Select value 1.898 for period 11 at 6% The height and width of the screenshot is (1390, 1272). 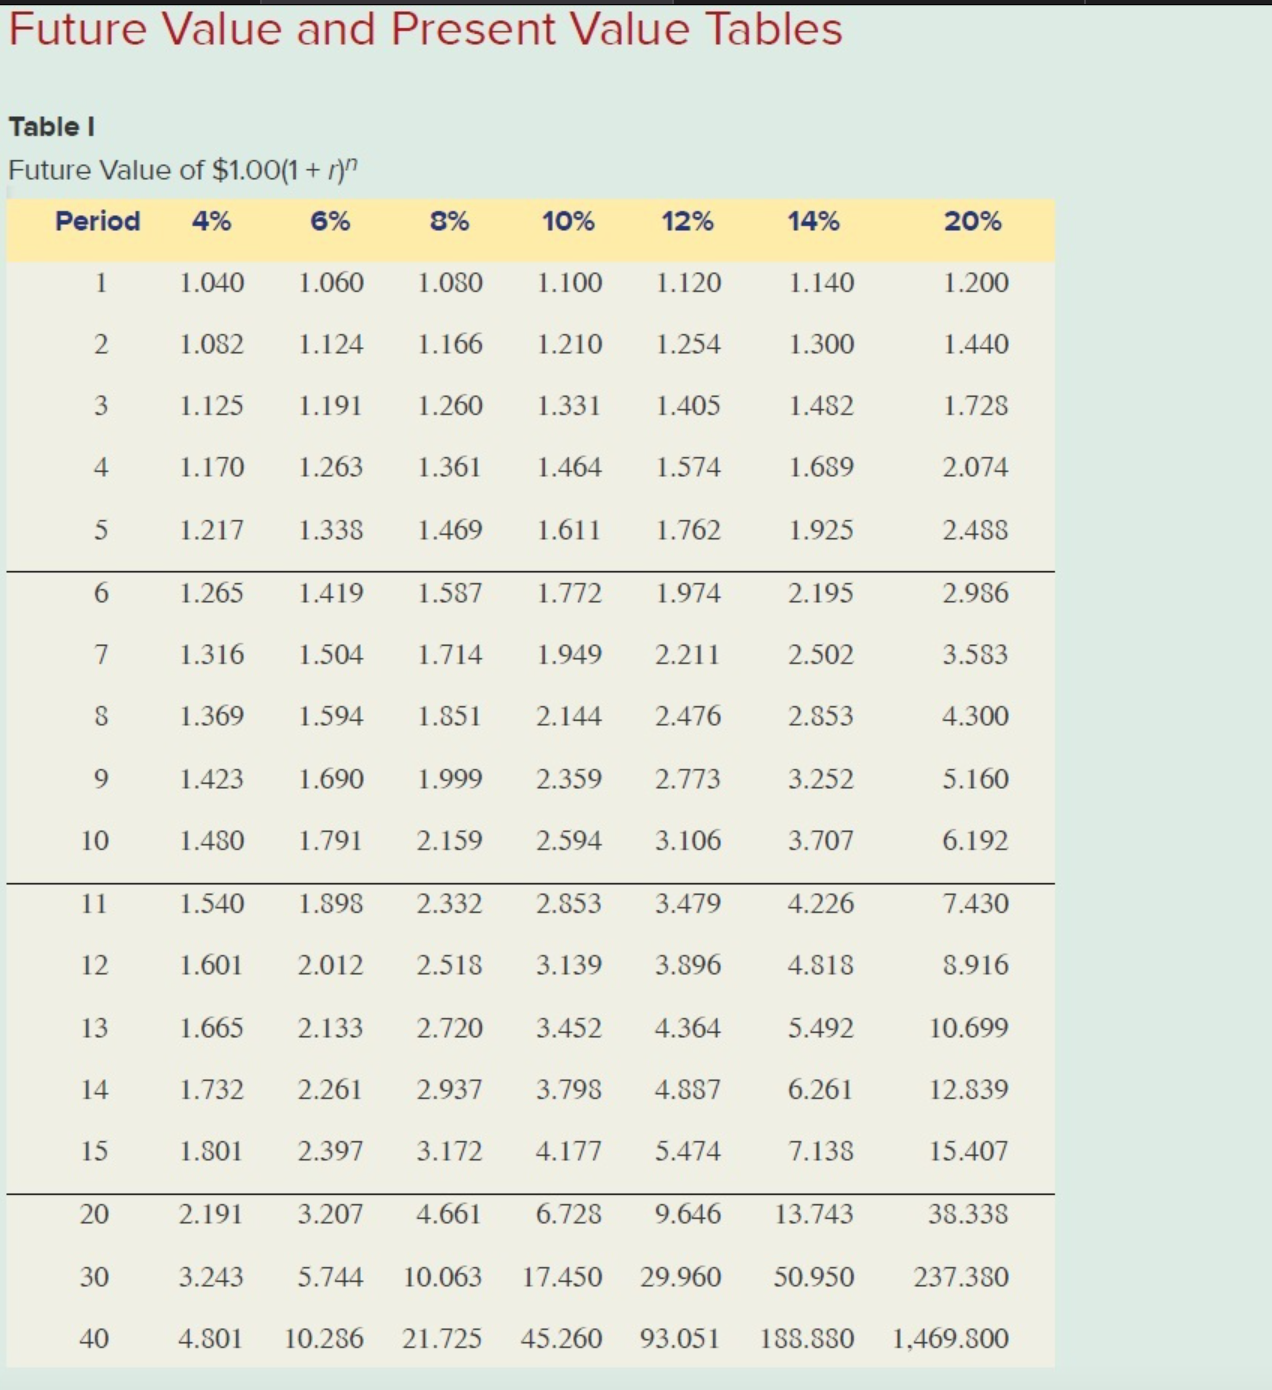[x=330, y=904]
